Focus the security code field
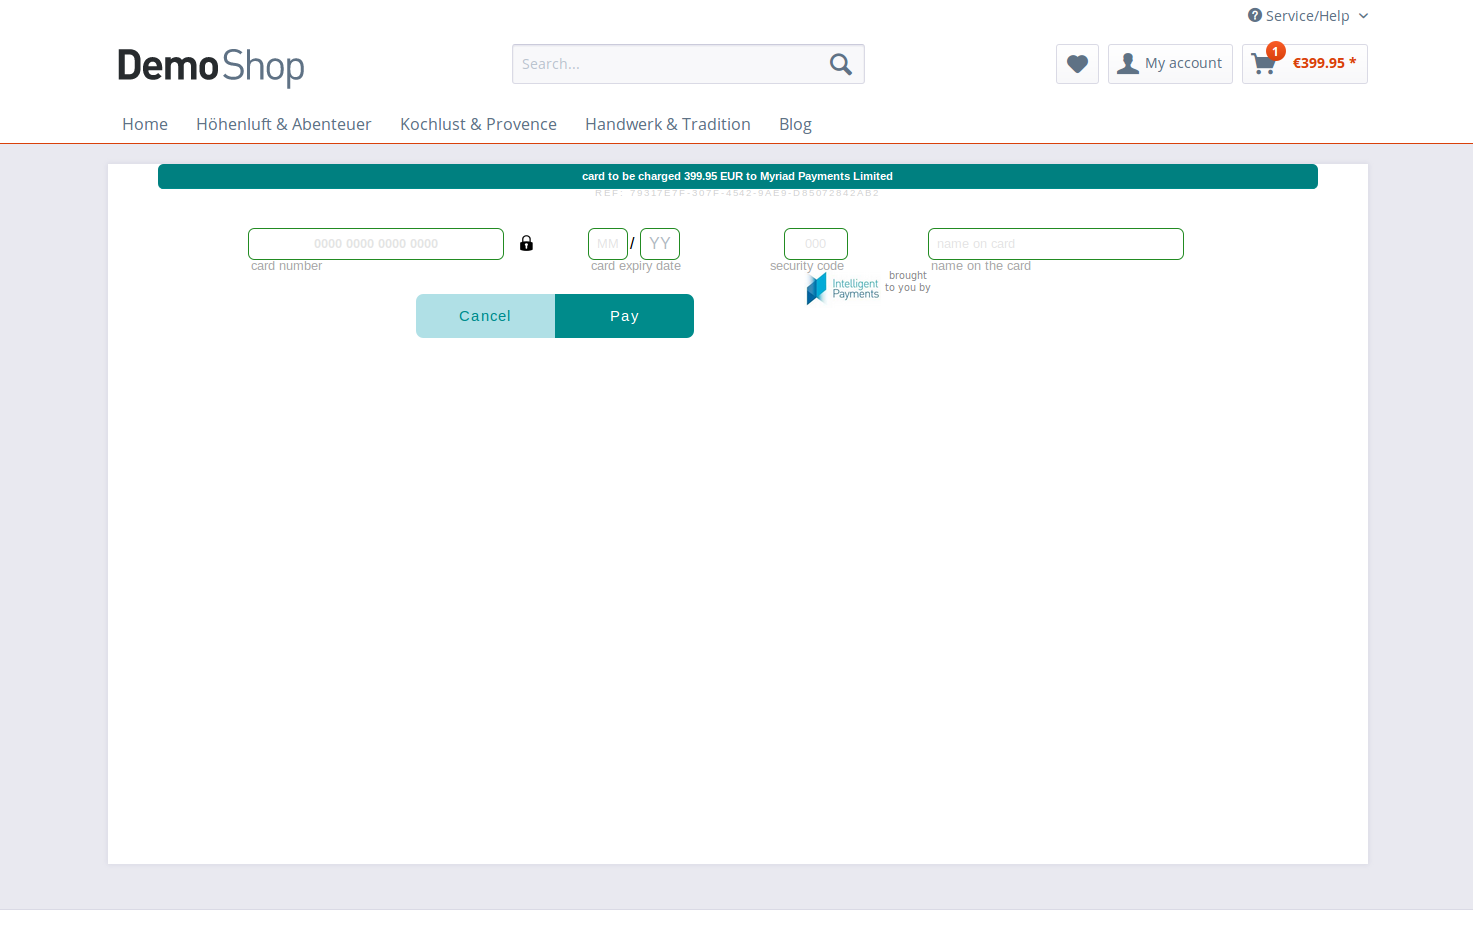Image resolution: width=1473 pixels, height=932 pixels. 816,244
